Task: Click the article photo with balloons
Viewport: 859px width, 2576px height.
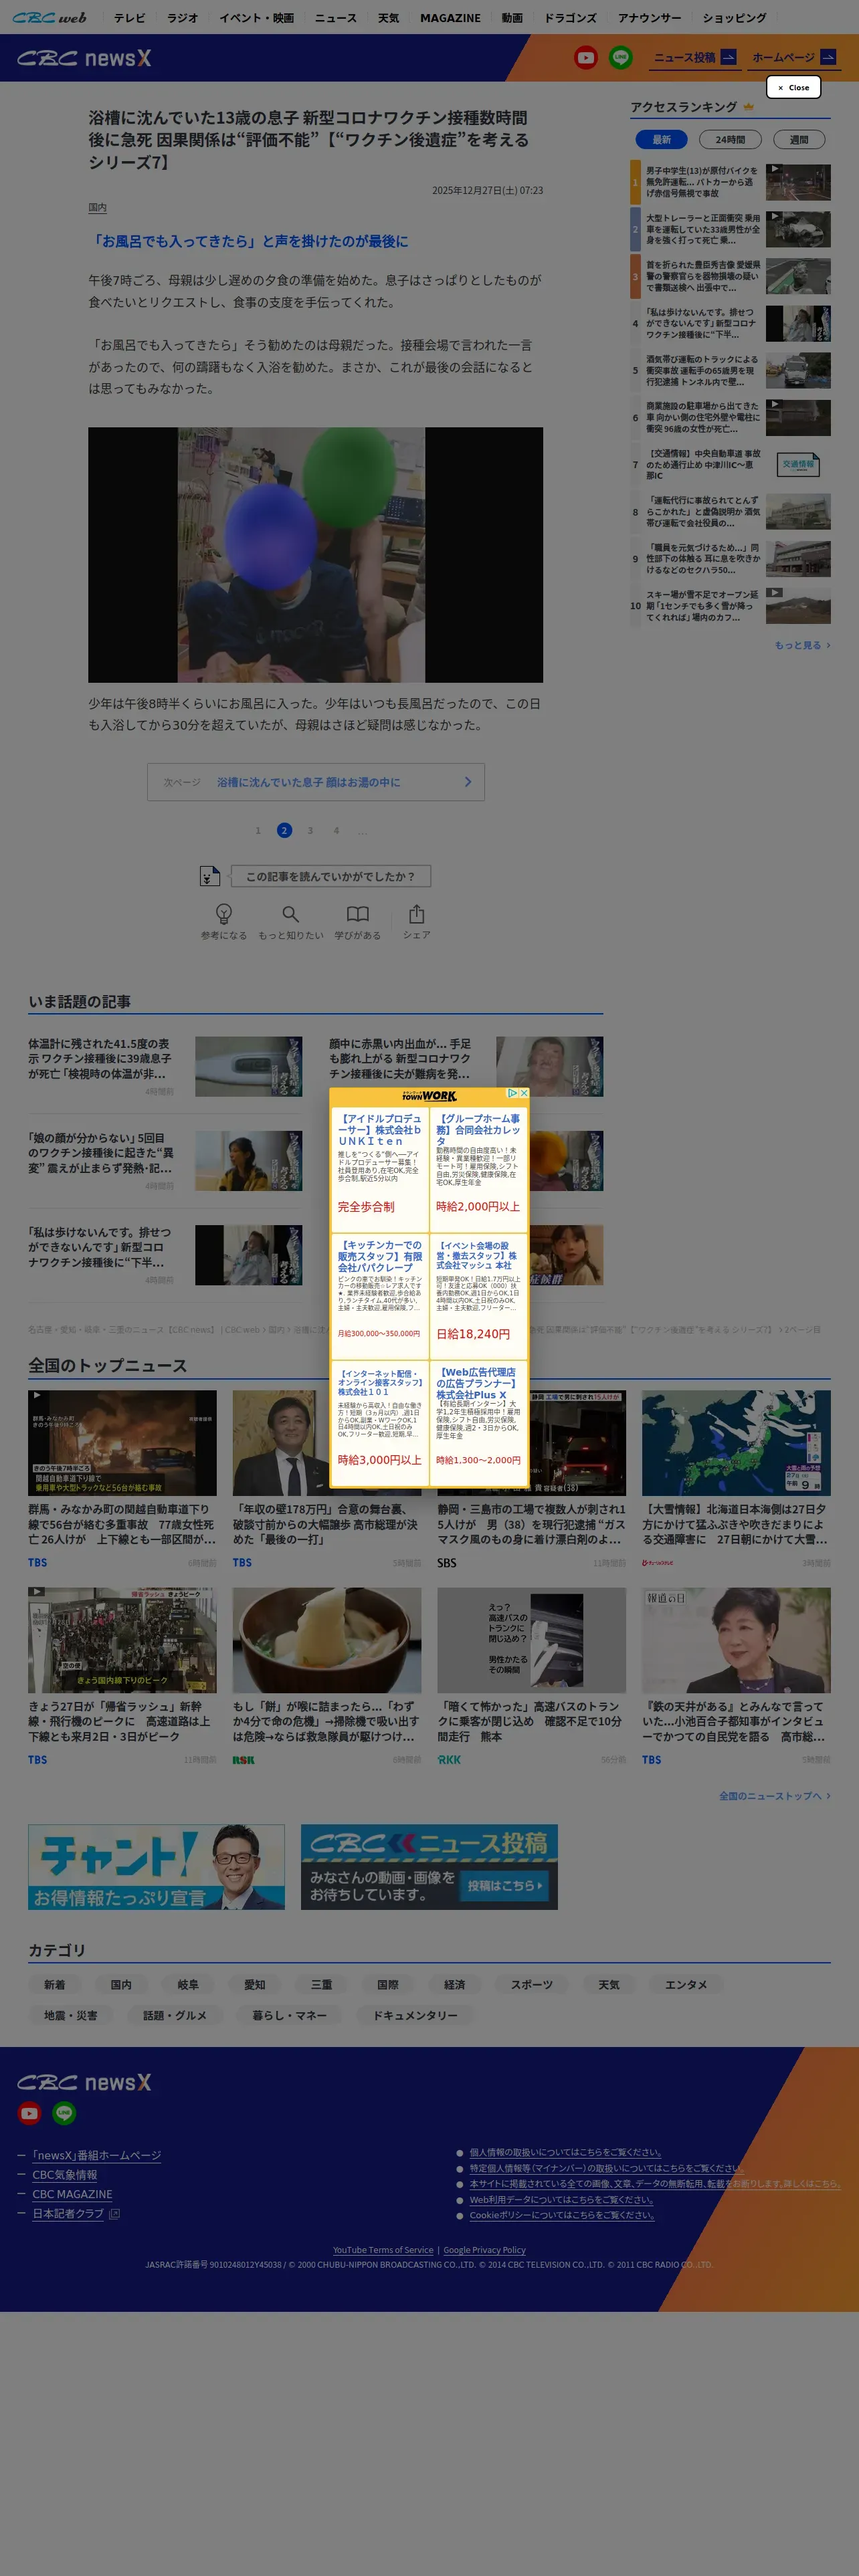Action: (315, 555)
